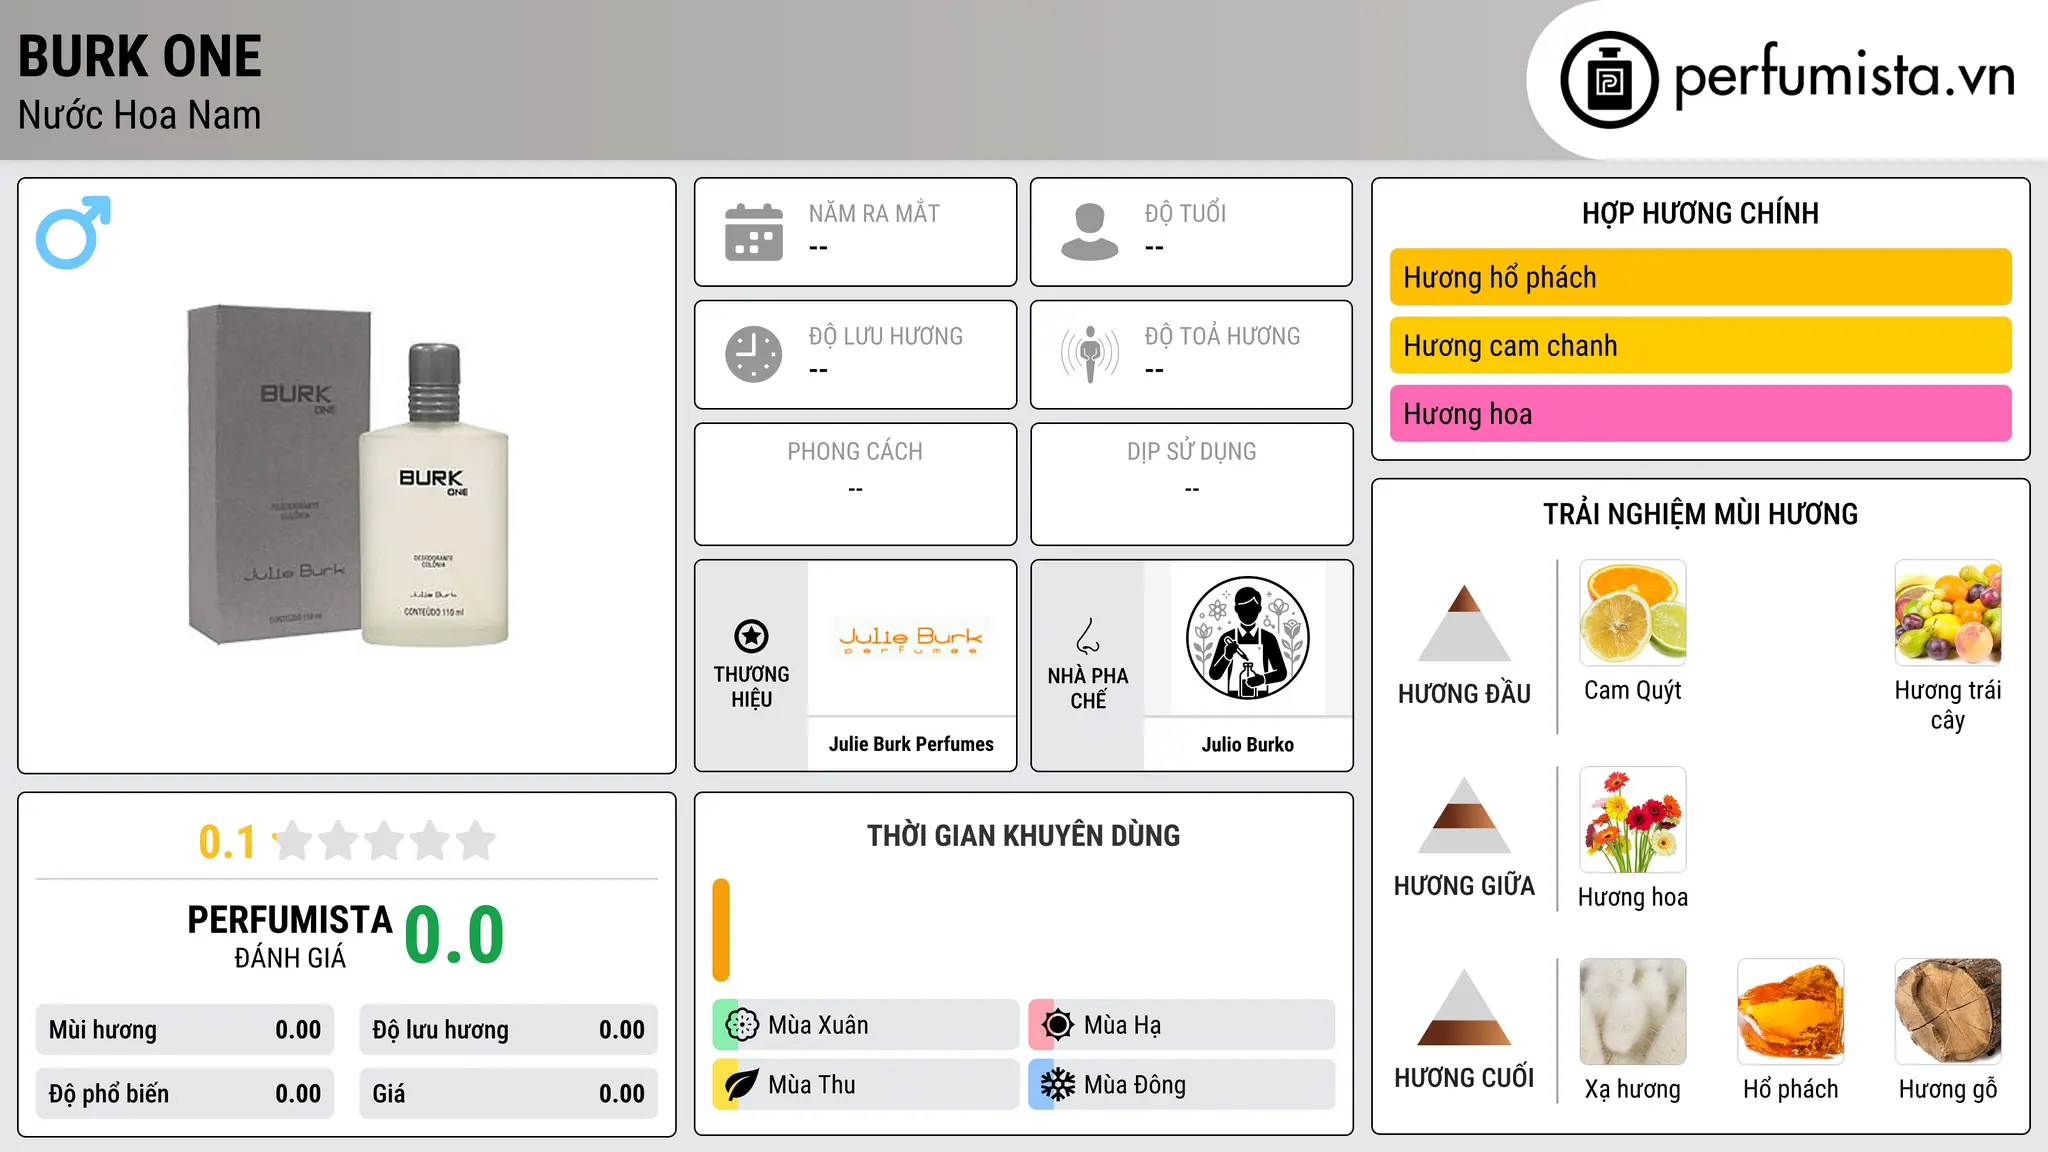
Task: Click the Hương gỗ note label
Action: pos(1948,1089)
